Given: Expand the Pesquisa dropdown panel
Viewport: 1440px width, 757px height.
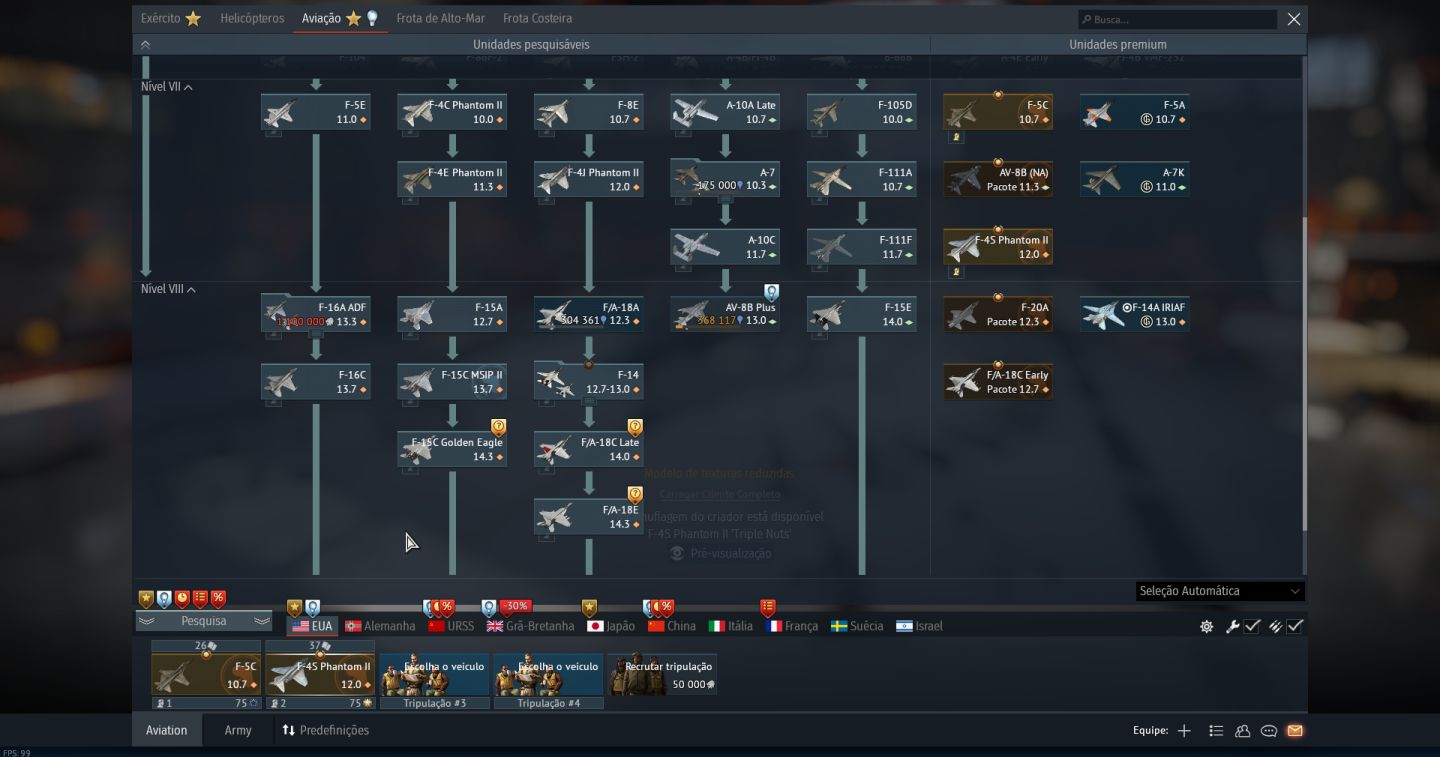Looking at the screenshot, I should pos(204,621).
